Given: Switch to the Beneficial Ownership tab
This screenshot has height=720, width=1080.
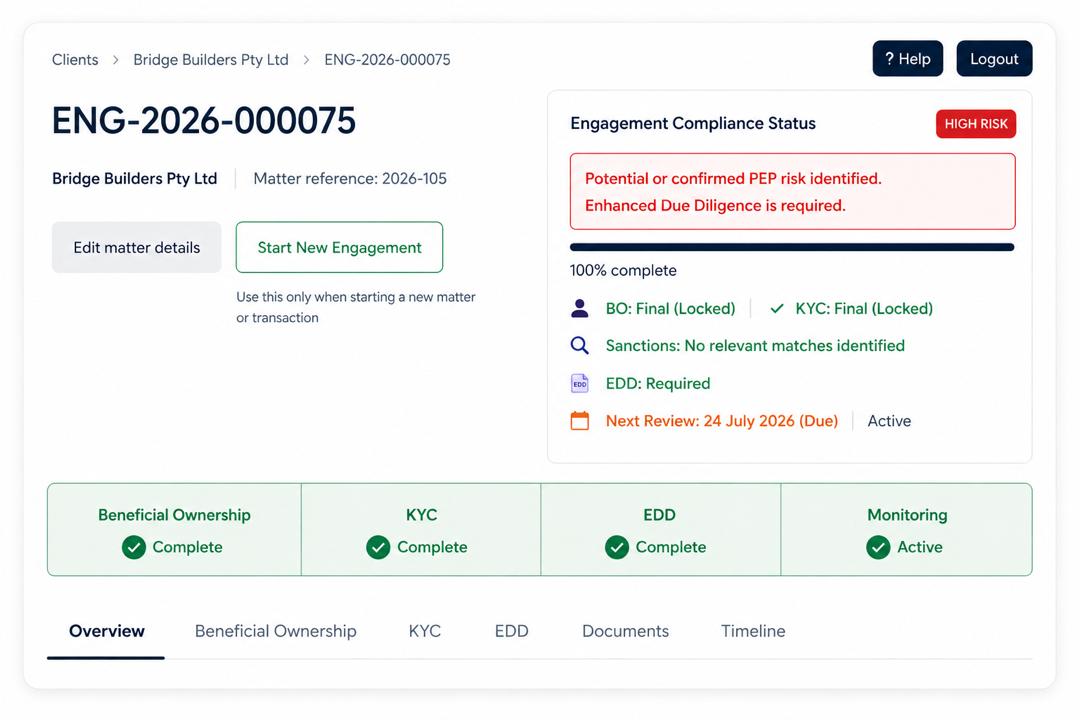Looking at the screenshot, I should click(x=276, y=631).
